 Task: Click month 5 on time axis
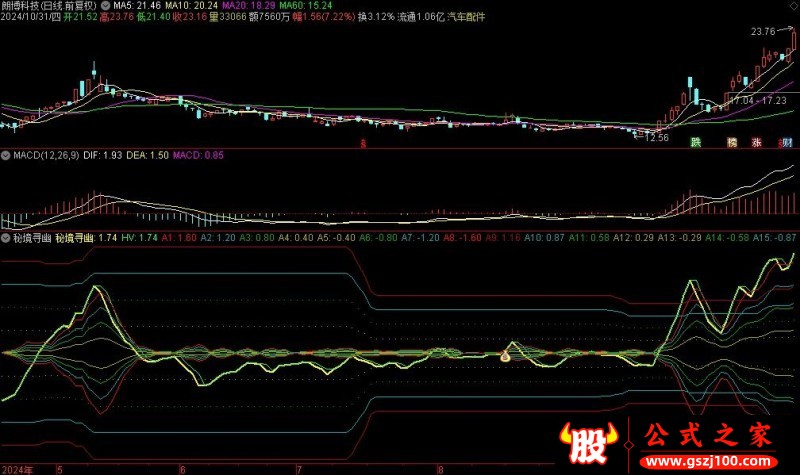60,469
